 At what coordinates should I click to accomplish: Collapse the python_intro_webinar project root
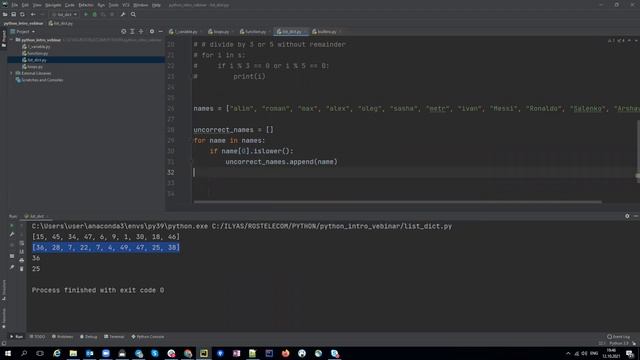click(x=11, y=40)
